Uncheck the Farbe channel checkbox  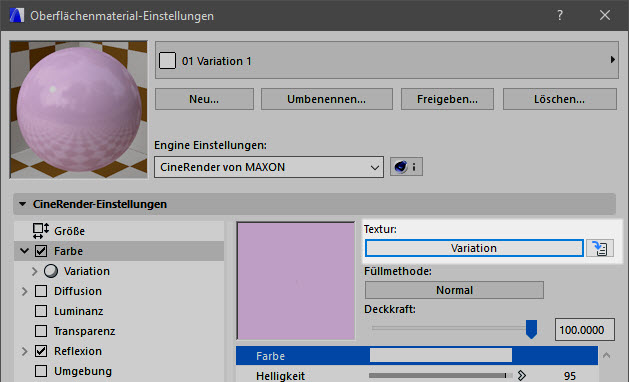(41, 251)
